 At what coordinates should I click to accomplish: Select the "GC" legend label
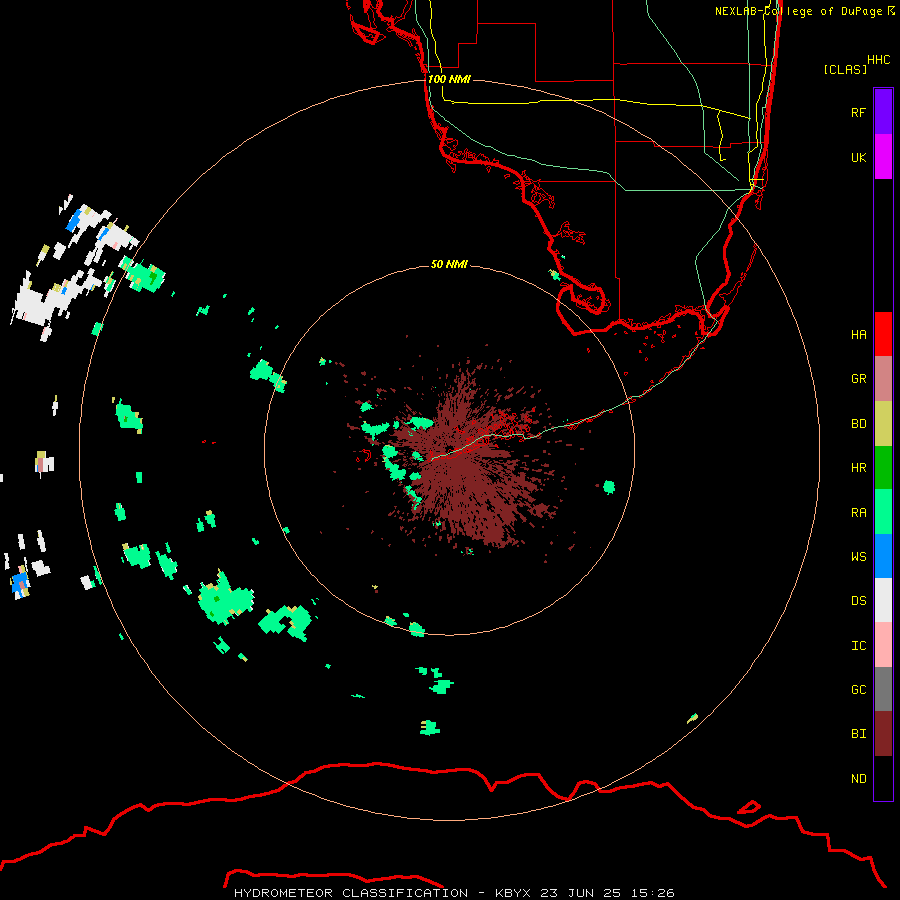tap(858, 689)
